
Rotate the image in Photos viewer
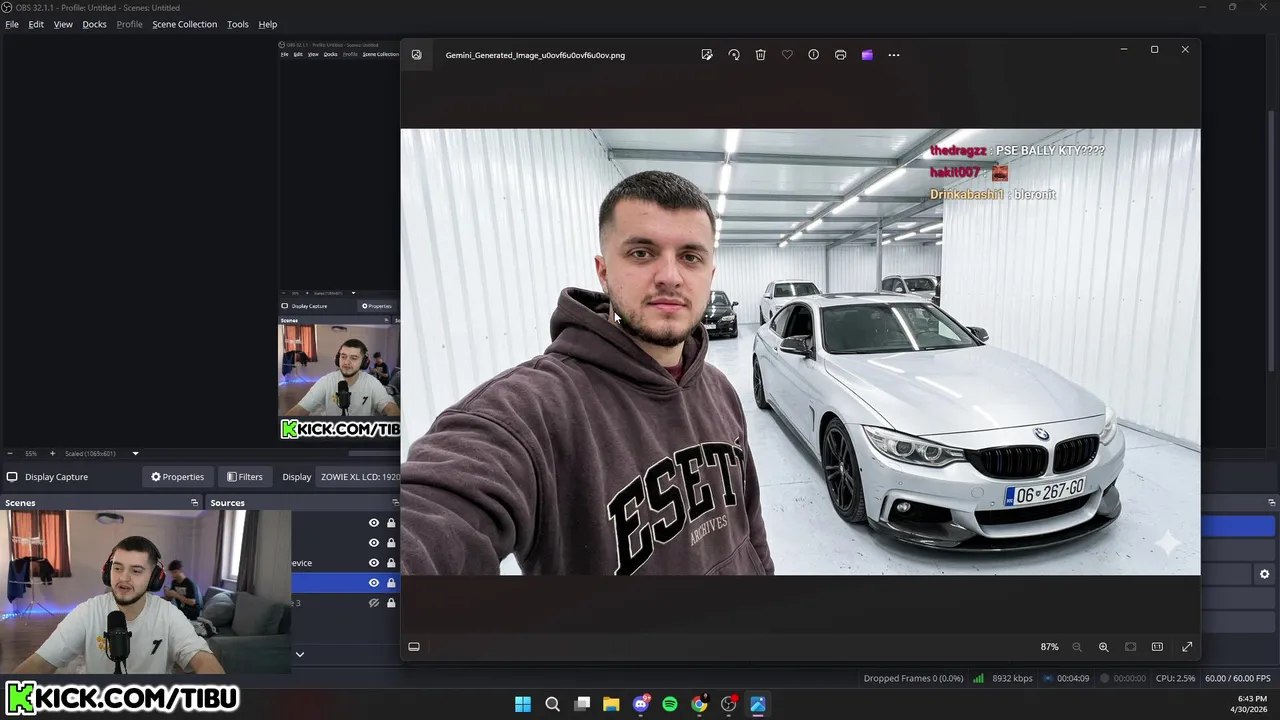click(734, 55)
